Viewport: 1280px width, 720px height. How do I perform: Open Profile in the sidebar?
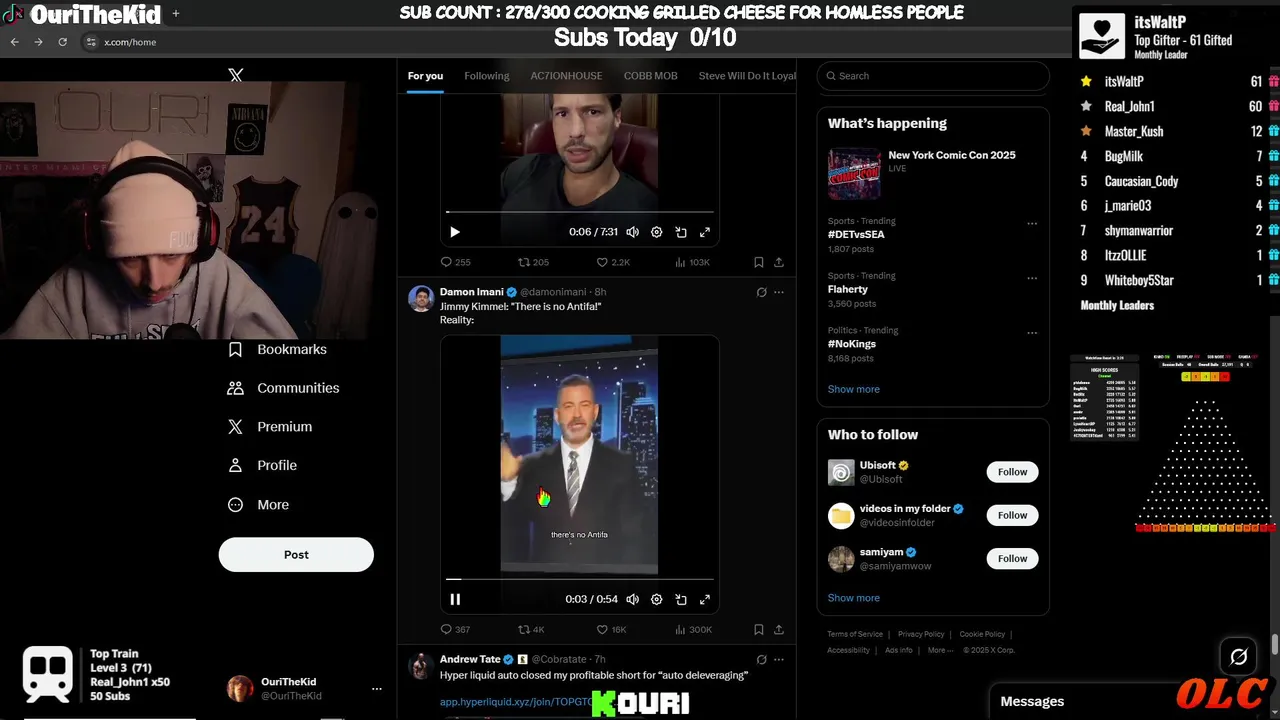pyautogui.click(x=262, y=465)
